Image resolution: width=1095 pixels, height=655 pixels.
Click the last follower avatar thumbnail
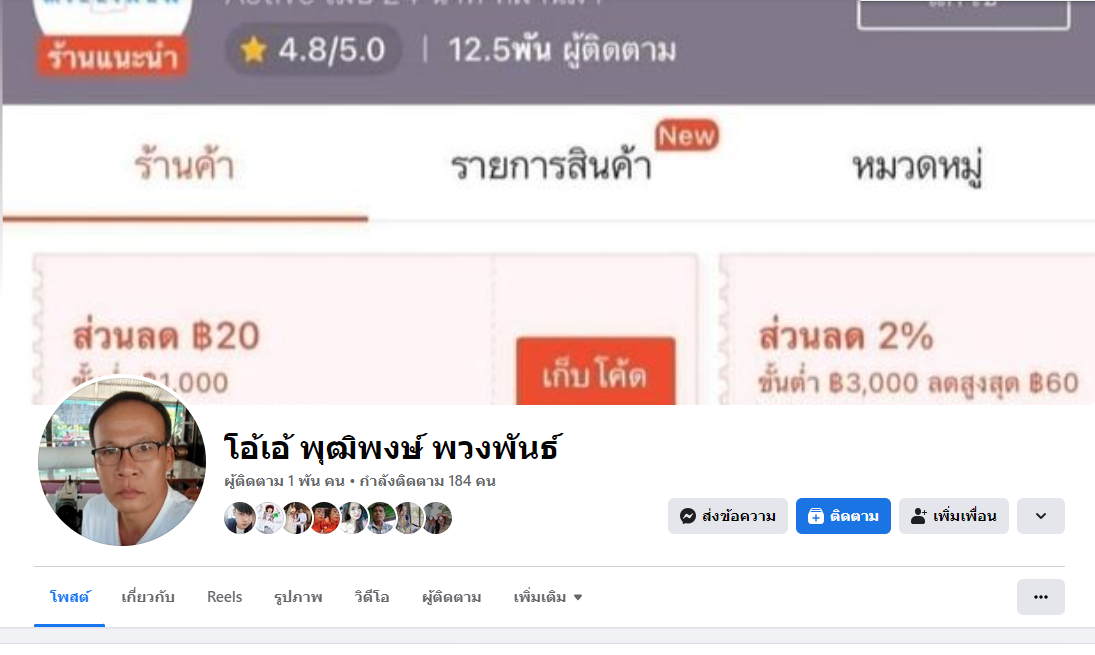click(x=437, y=518)
